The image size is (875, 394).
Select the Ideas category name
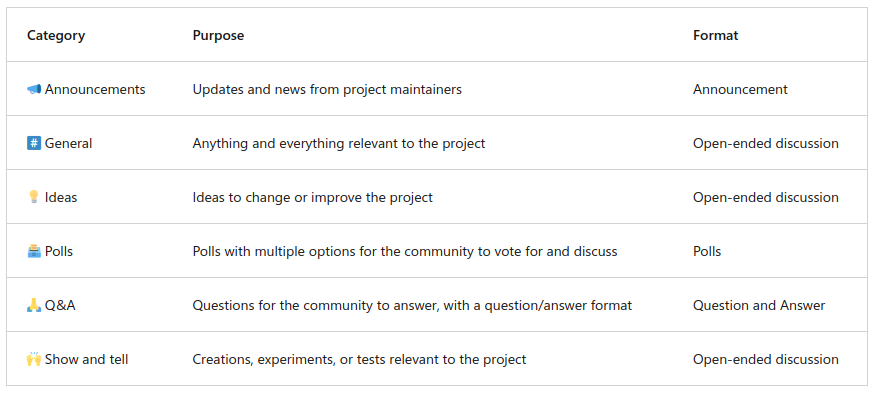(61, 198)
